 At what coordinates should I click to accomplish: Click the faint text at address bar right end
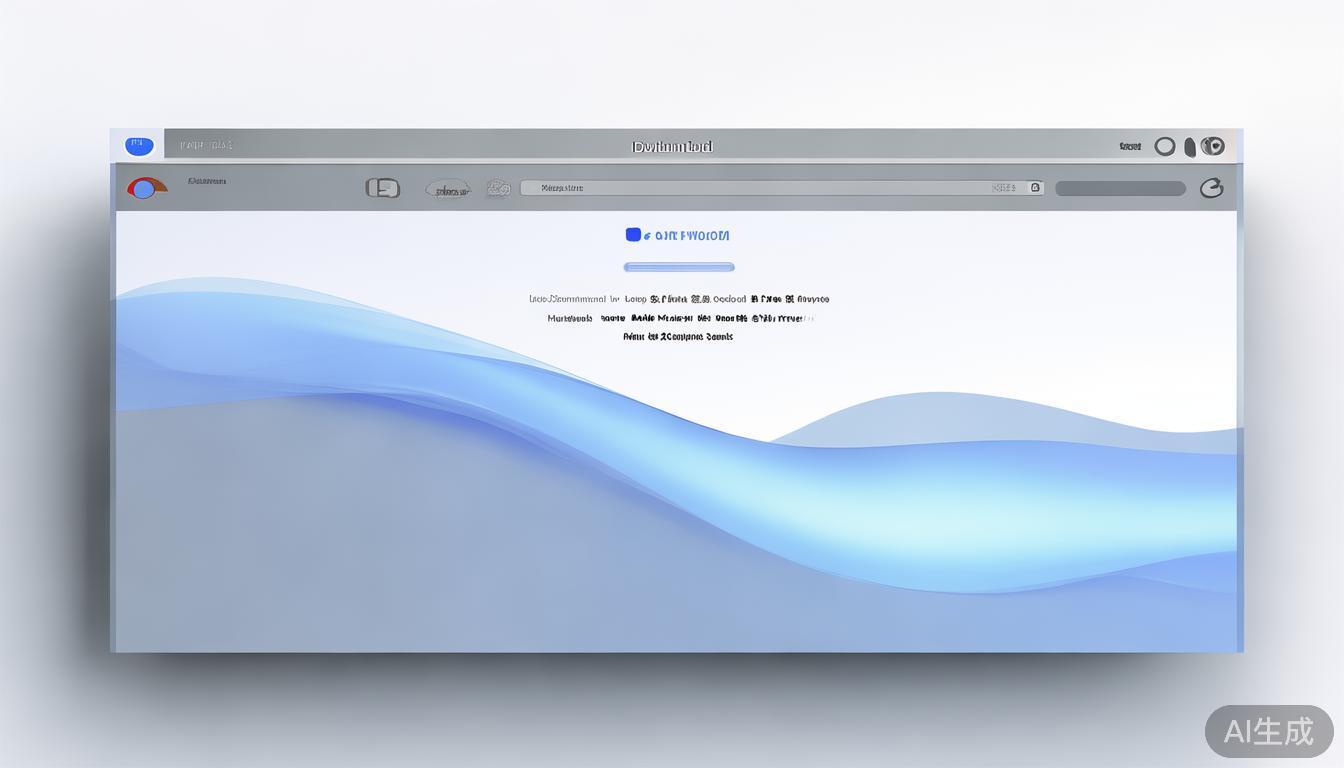tap(1004, 188)
